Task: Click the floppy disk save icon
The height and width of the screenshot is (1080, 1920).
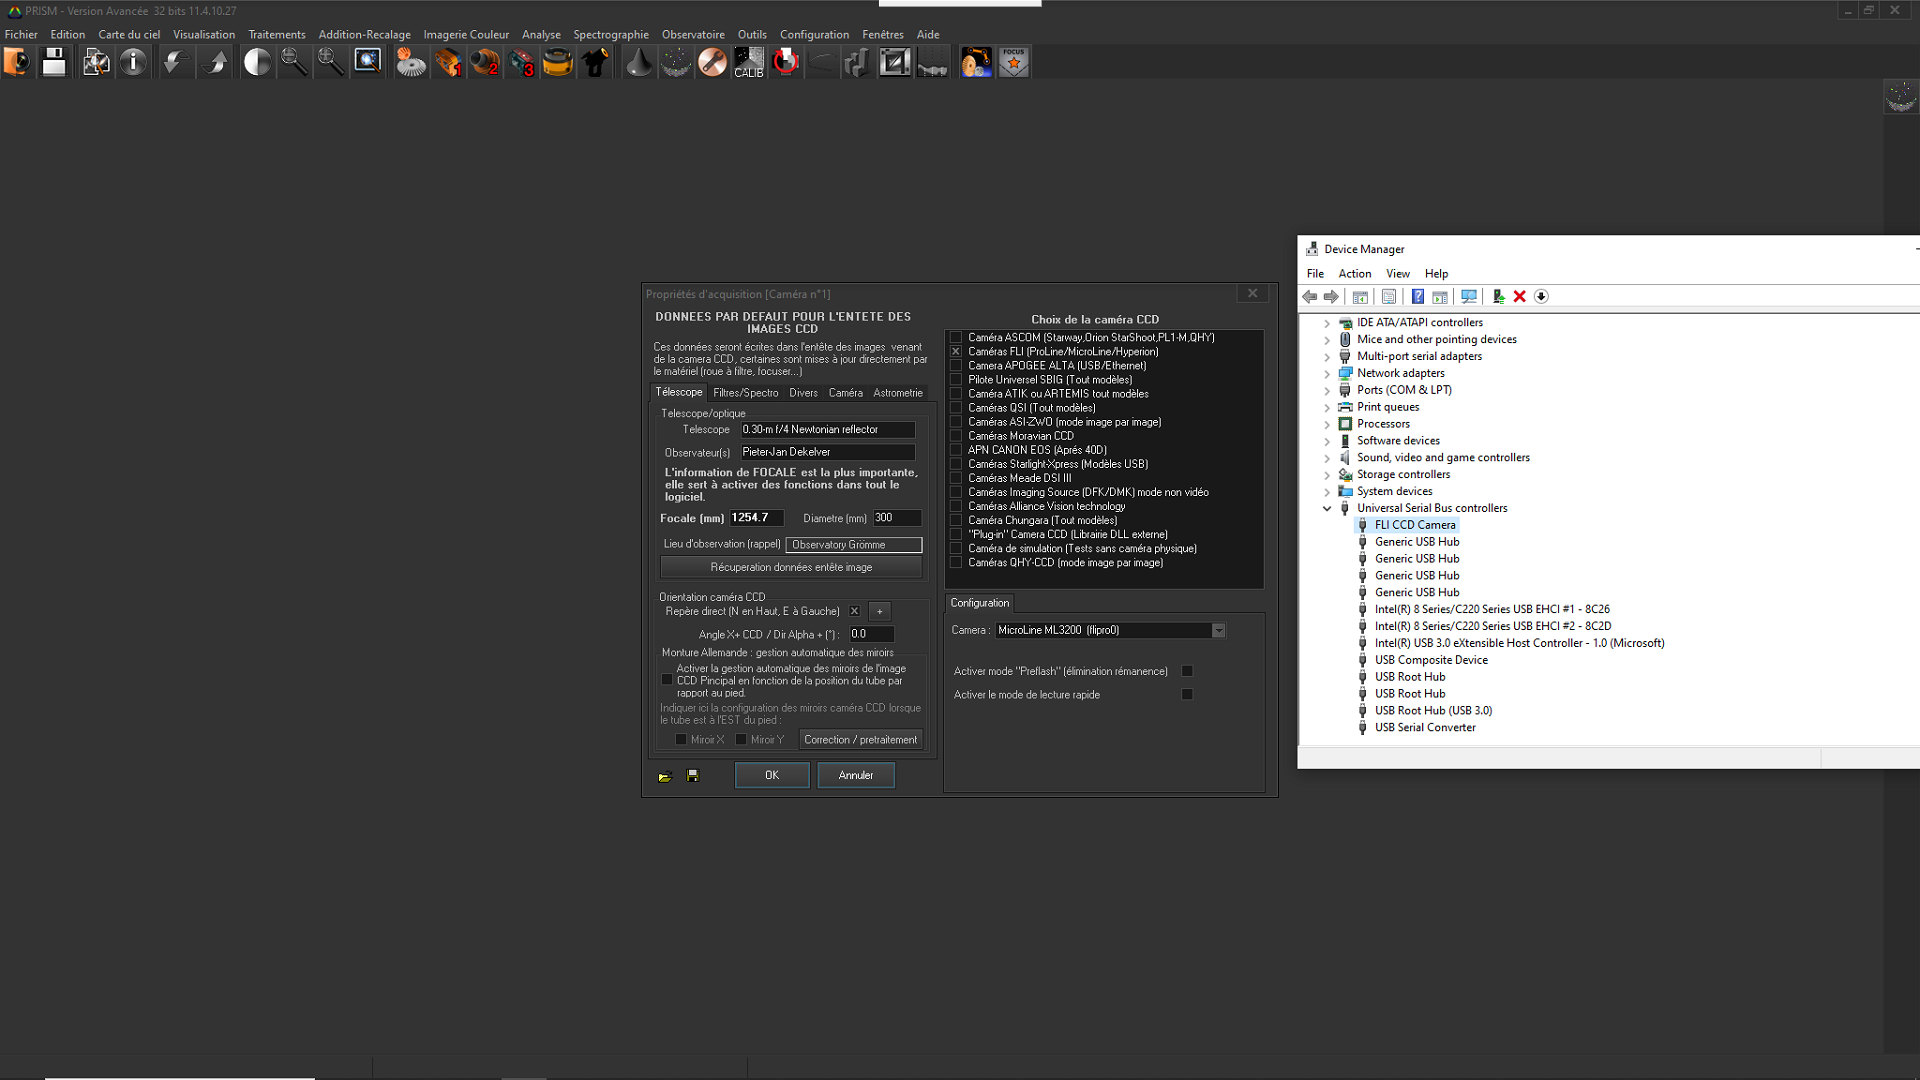Action: [x=54, y=63]
